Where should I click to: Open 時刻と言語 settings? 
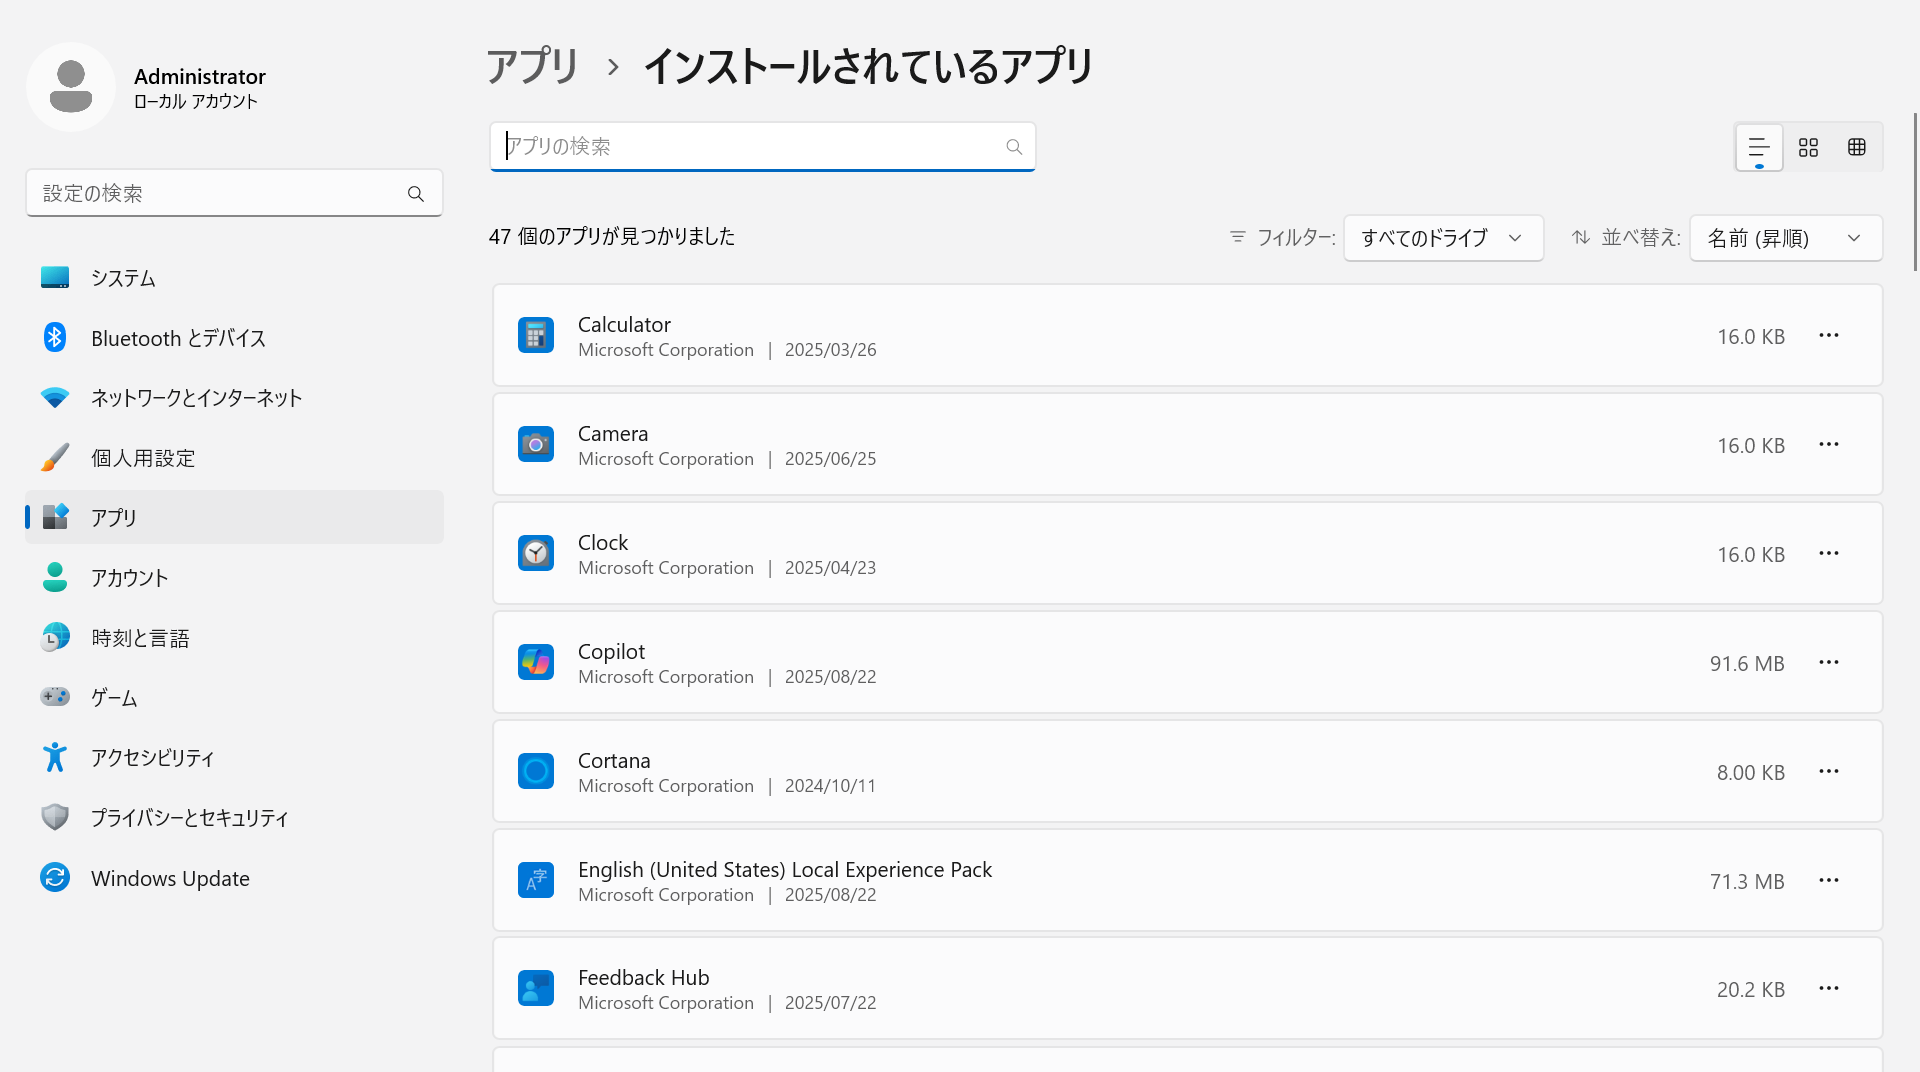[x=234, y=638]
